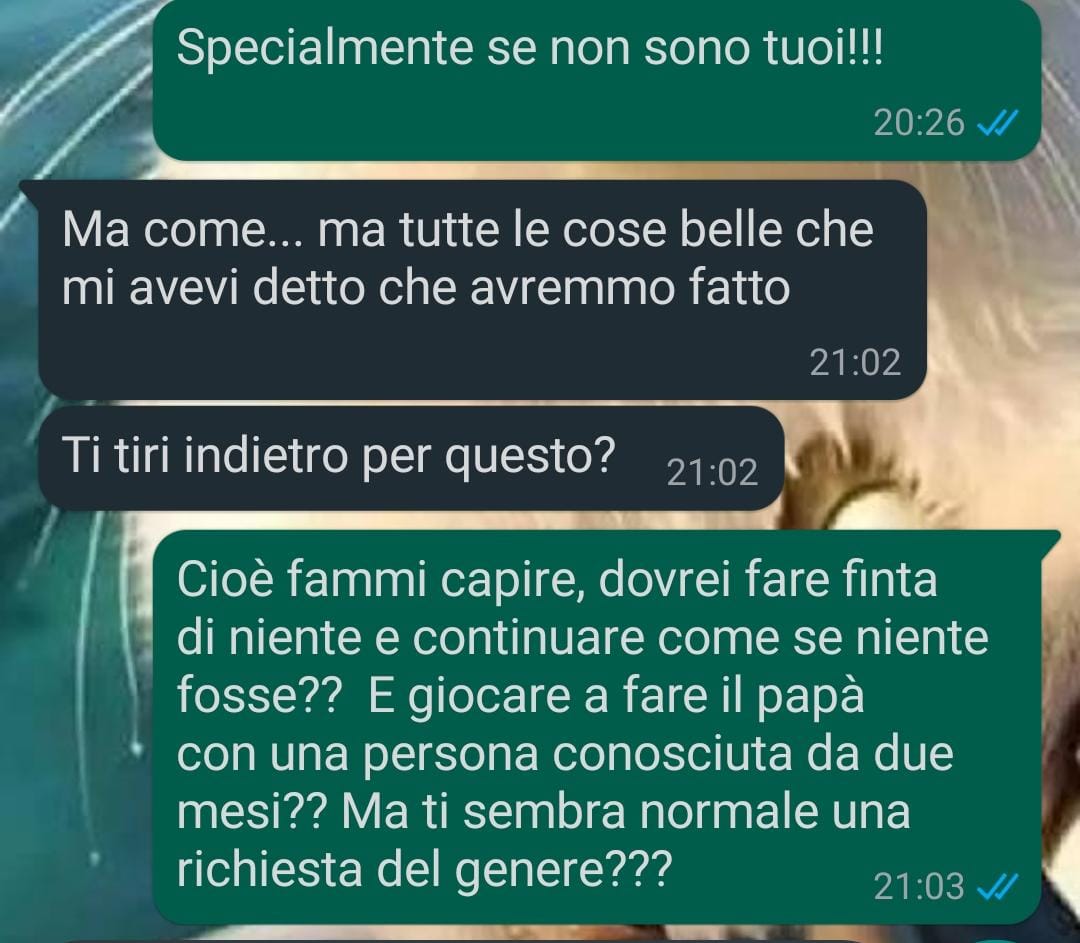Tap blue read-receipt ticks beside 20:26
Viewport: 1080px width, 943px height.
tap(997, 123)
